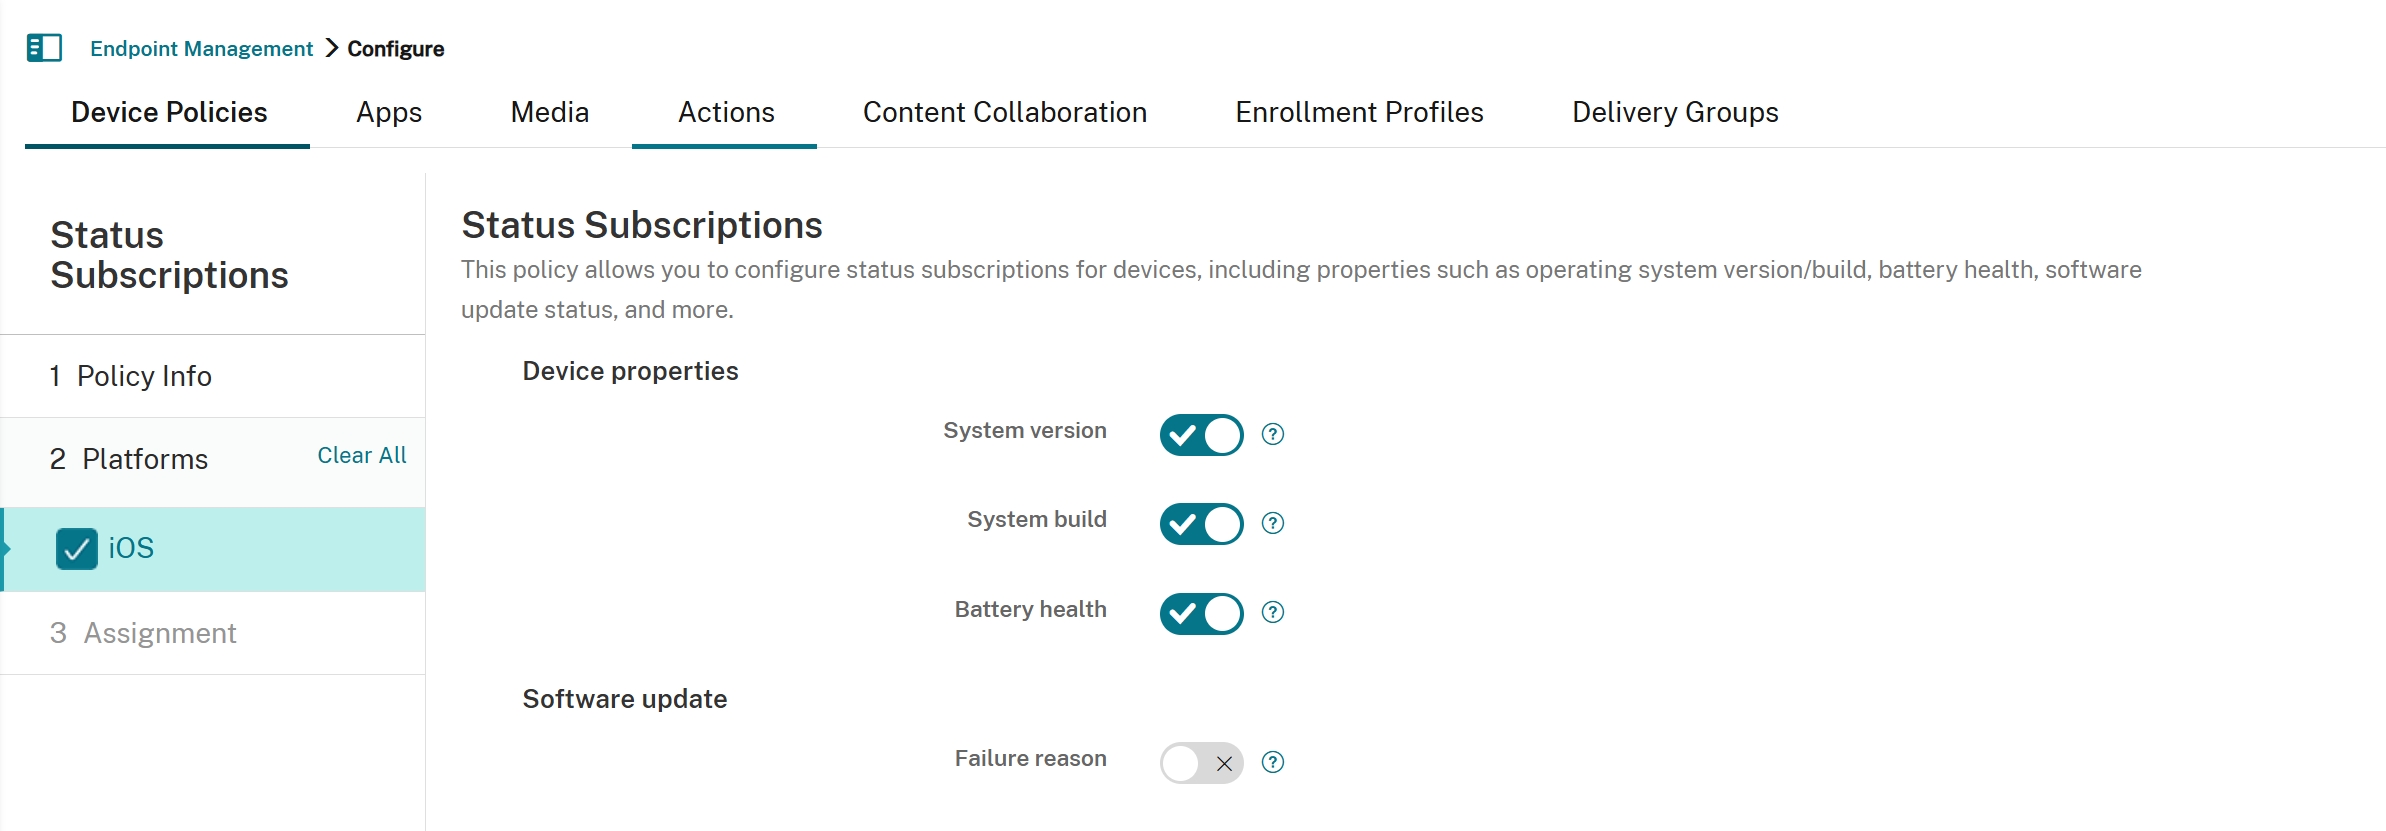
Task: Open step 1 Policy Info
Action: click(131, 376)
